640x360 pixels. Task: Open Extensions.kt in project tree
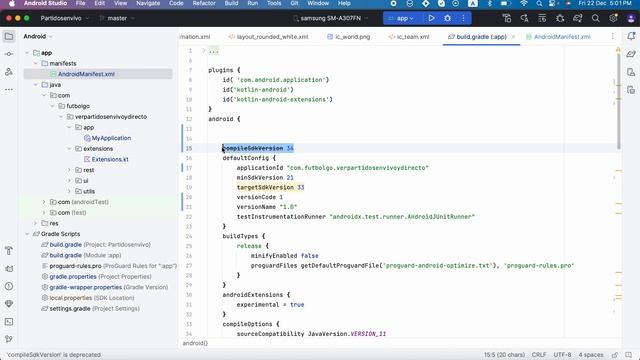pyautogui.click(x=106, y=159)
